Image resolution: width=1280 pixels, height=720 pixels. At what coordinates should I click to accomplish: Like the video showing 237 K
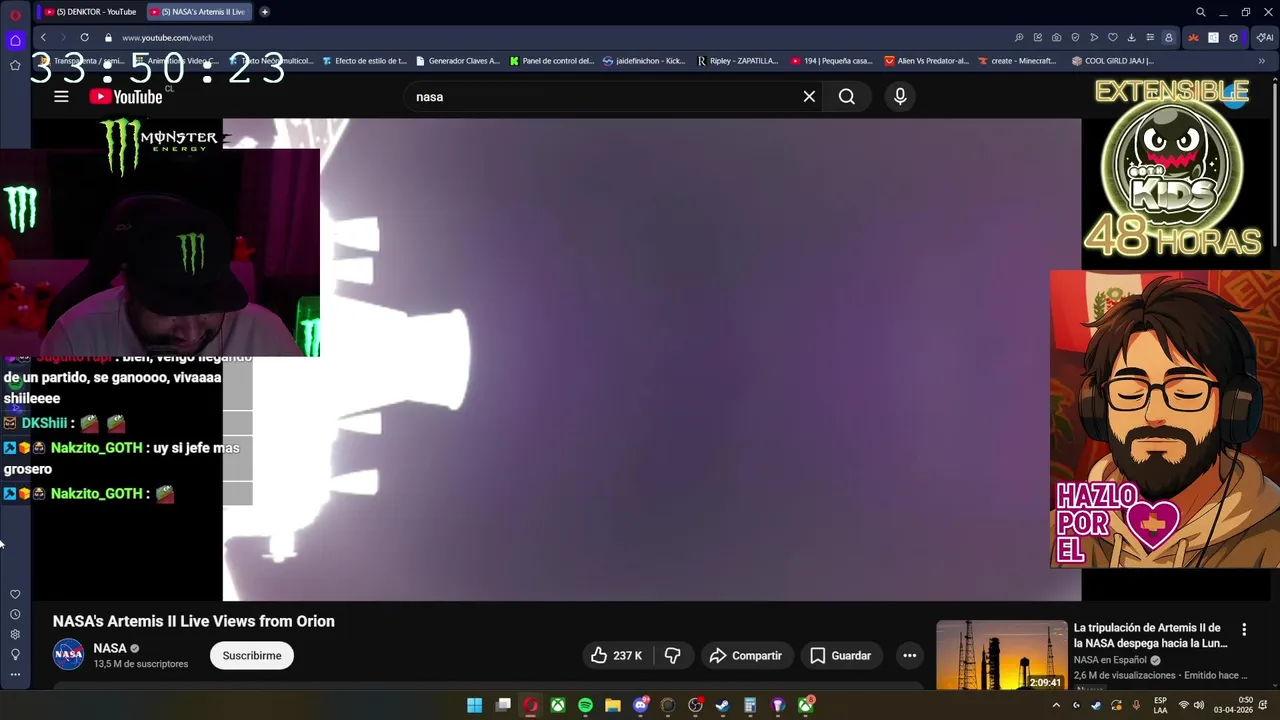pyautogui.click(x=616, y=656)
